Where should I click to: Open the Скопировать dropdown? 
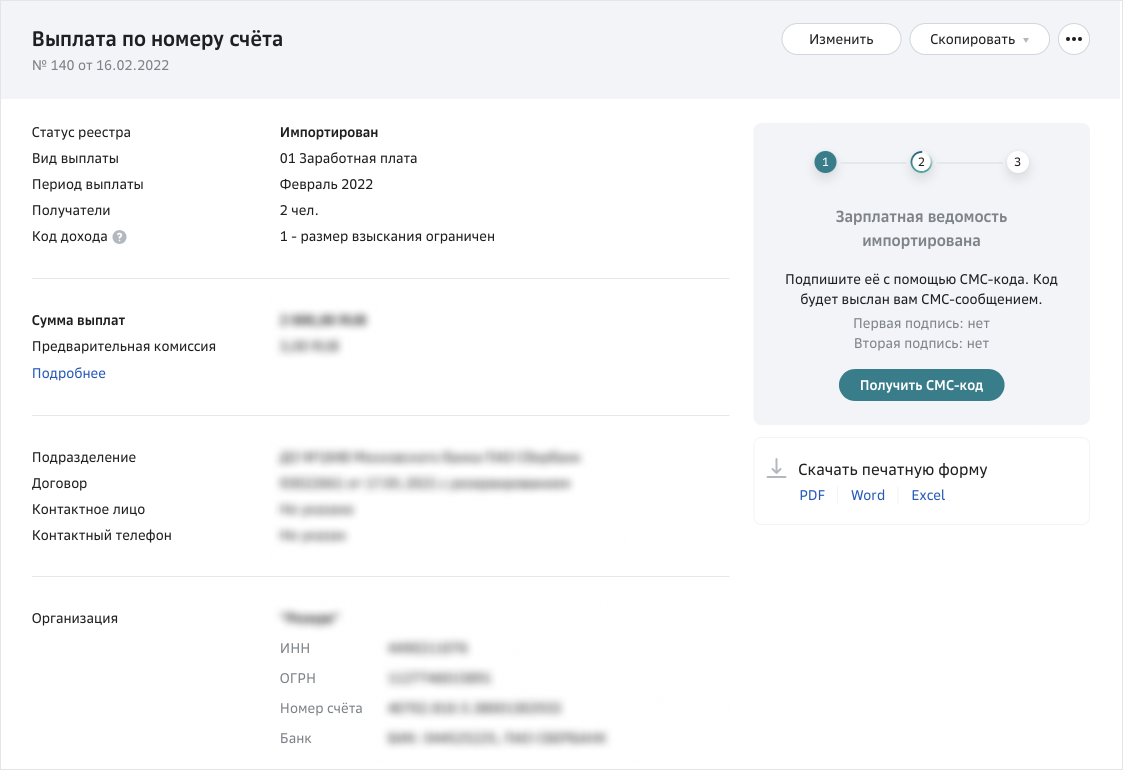pos(978,39)
